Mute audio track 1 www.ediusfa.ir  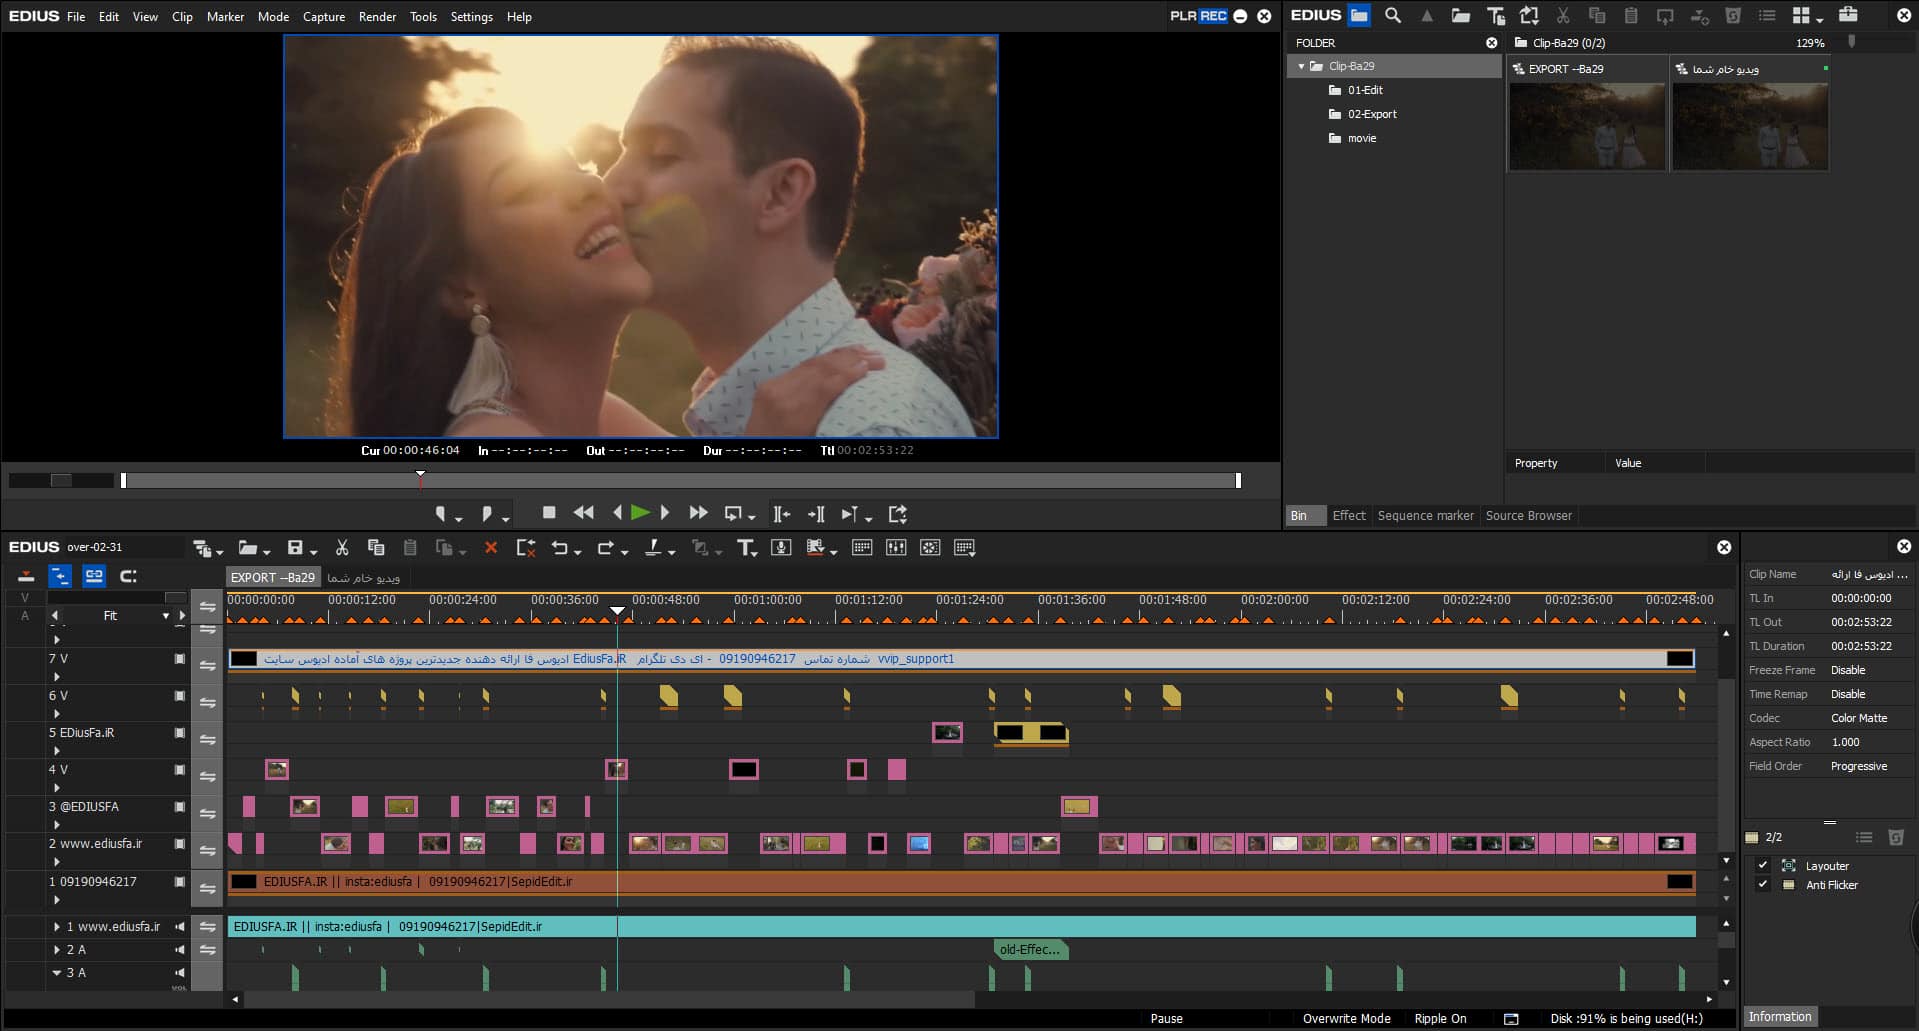180,927
